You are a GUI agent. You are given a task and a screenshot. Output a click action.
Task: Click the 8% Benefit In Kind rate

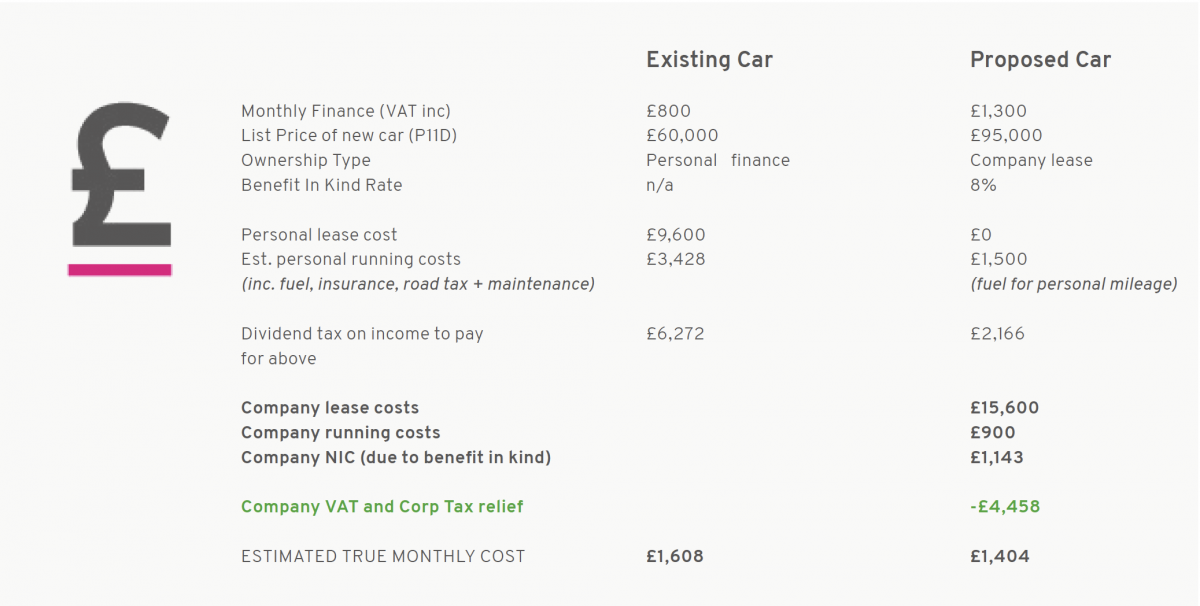pyautogui.click(x=983, y=185)
